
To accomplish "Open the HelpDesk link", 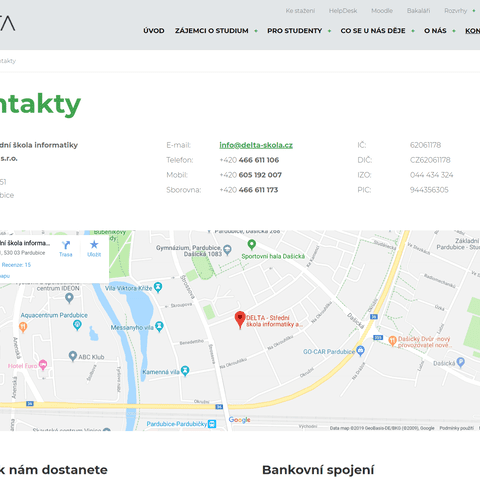I will [x=343, y=11].
